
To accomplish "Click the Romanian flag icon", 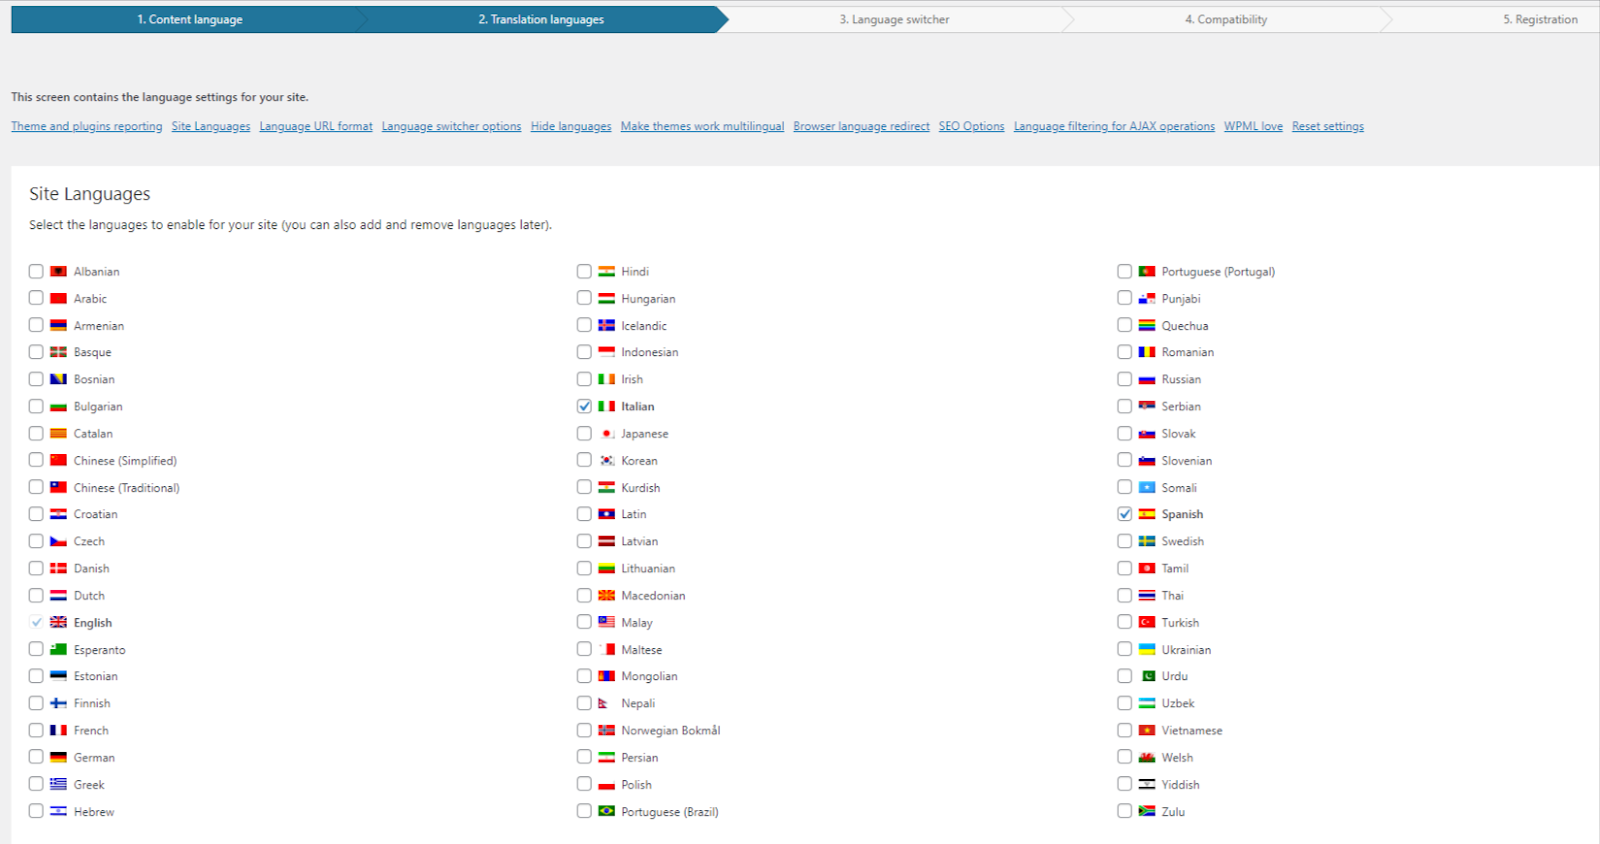I will coord(1147,353).
